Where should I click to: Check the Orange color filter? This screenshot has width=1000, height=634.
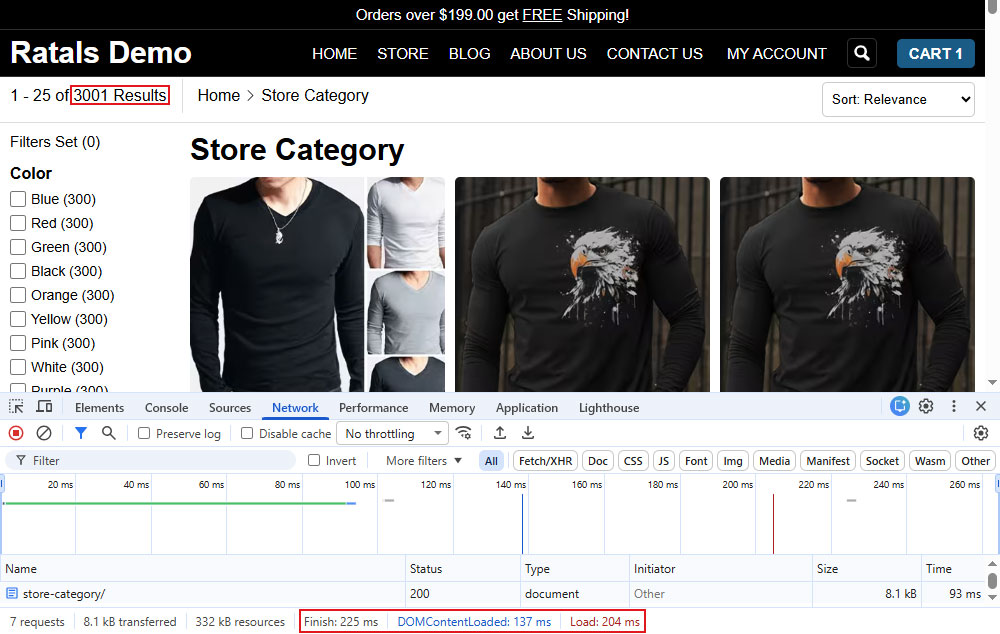pyautogui.click(x=18, y=295)
